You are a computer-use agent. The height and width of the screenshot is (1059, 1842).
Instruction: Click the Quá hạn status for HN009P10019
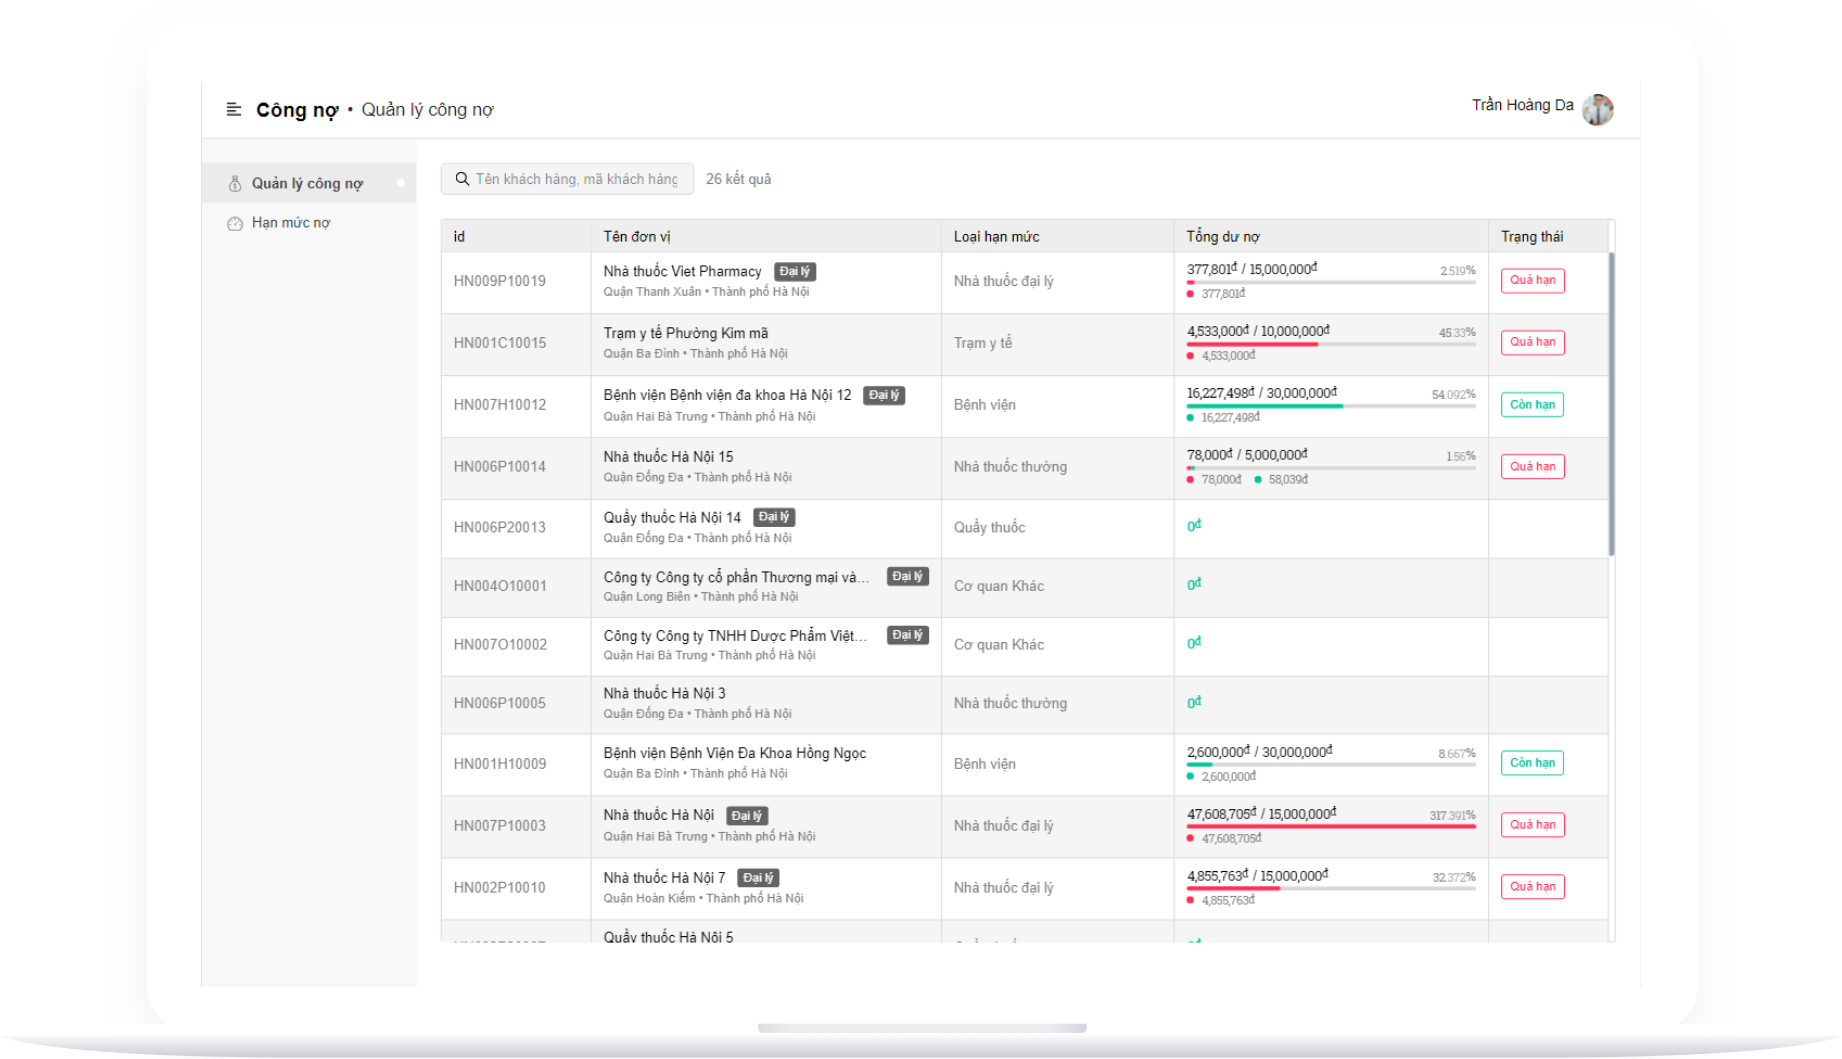[x=1532, y=281]
